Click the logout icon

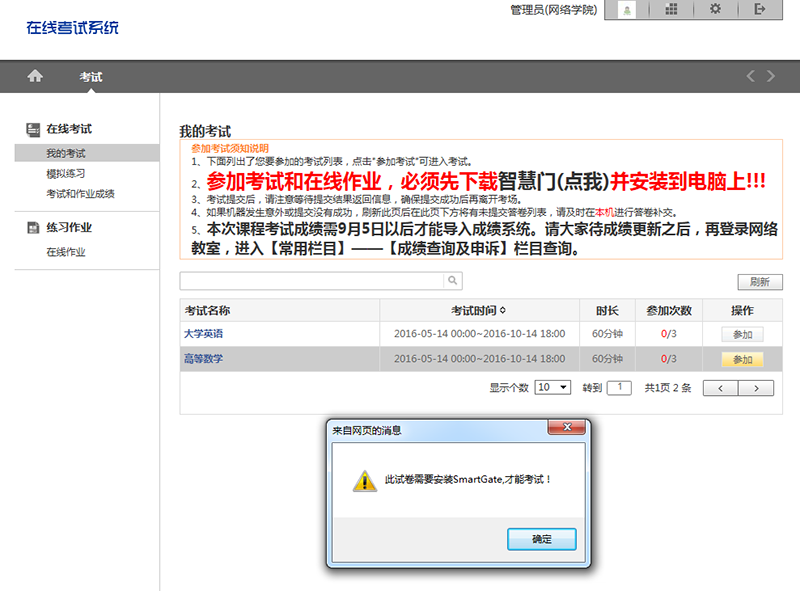[759, 9]
